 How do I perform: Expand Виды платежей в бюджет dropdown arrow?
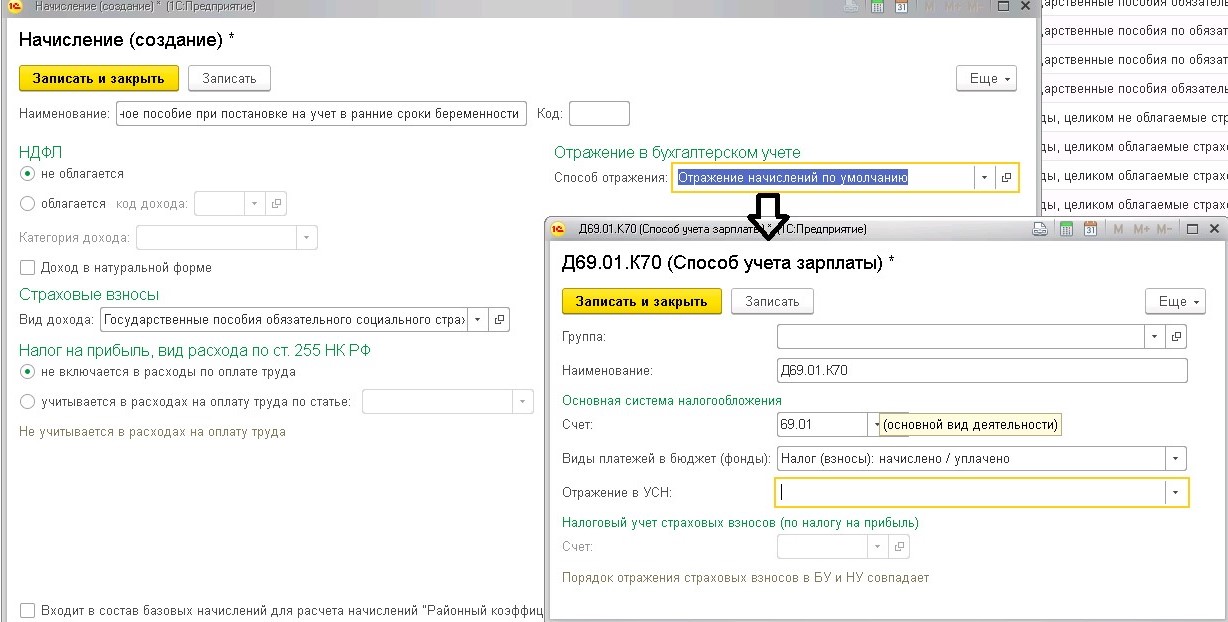(1175, 459)
